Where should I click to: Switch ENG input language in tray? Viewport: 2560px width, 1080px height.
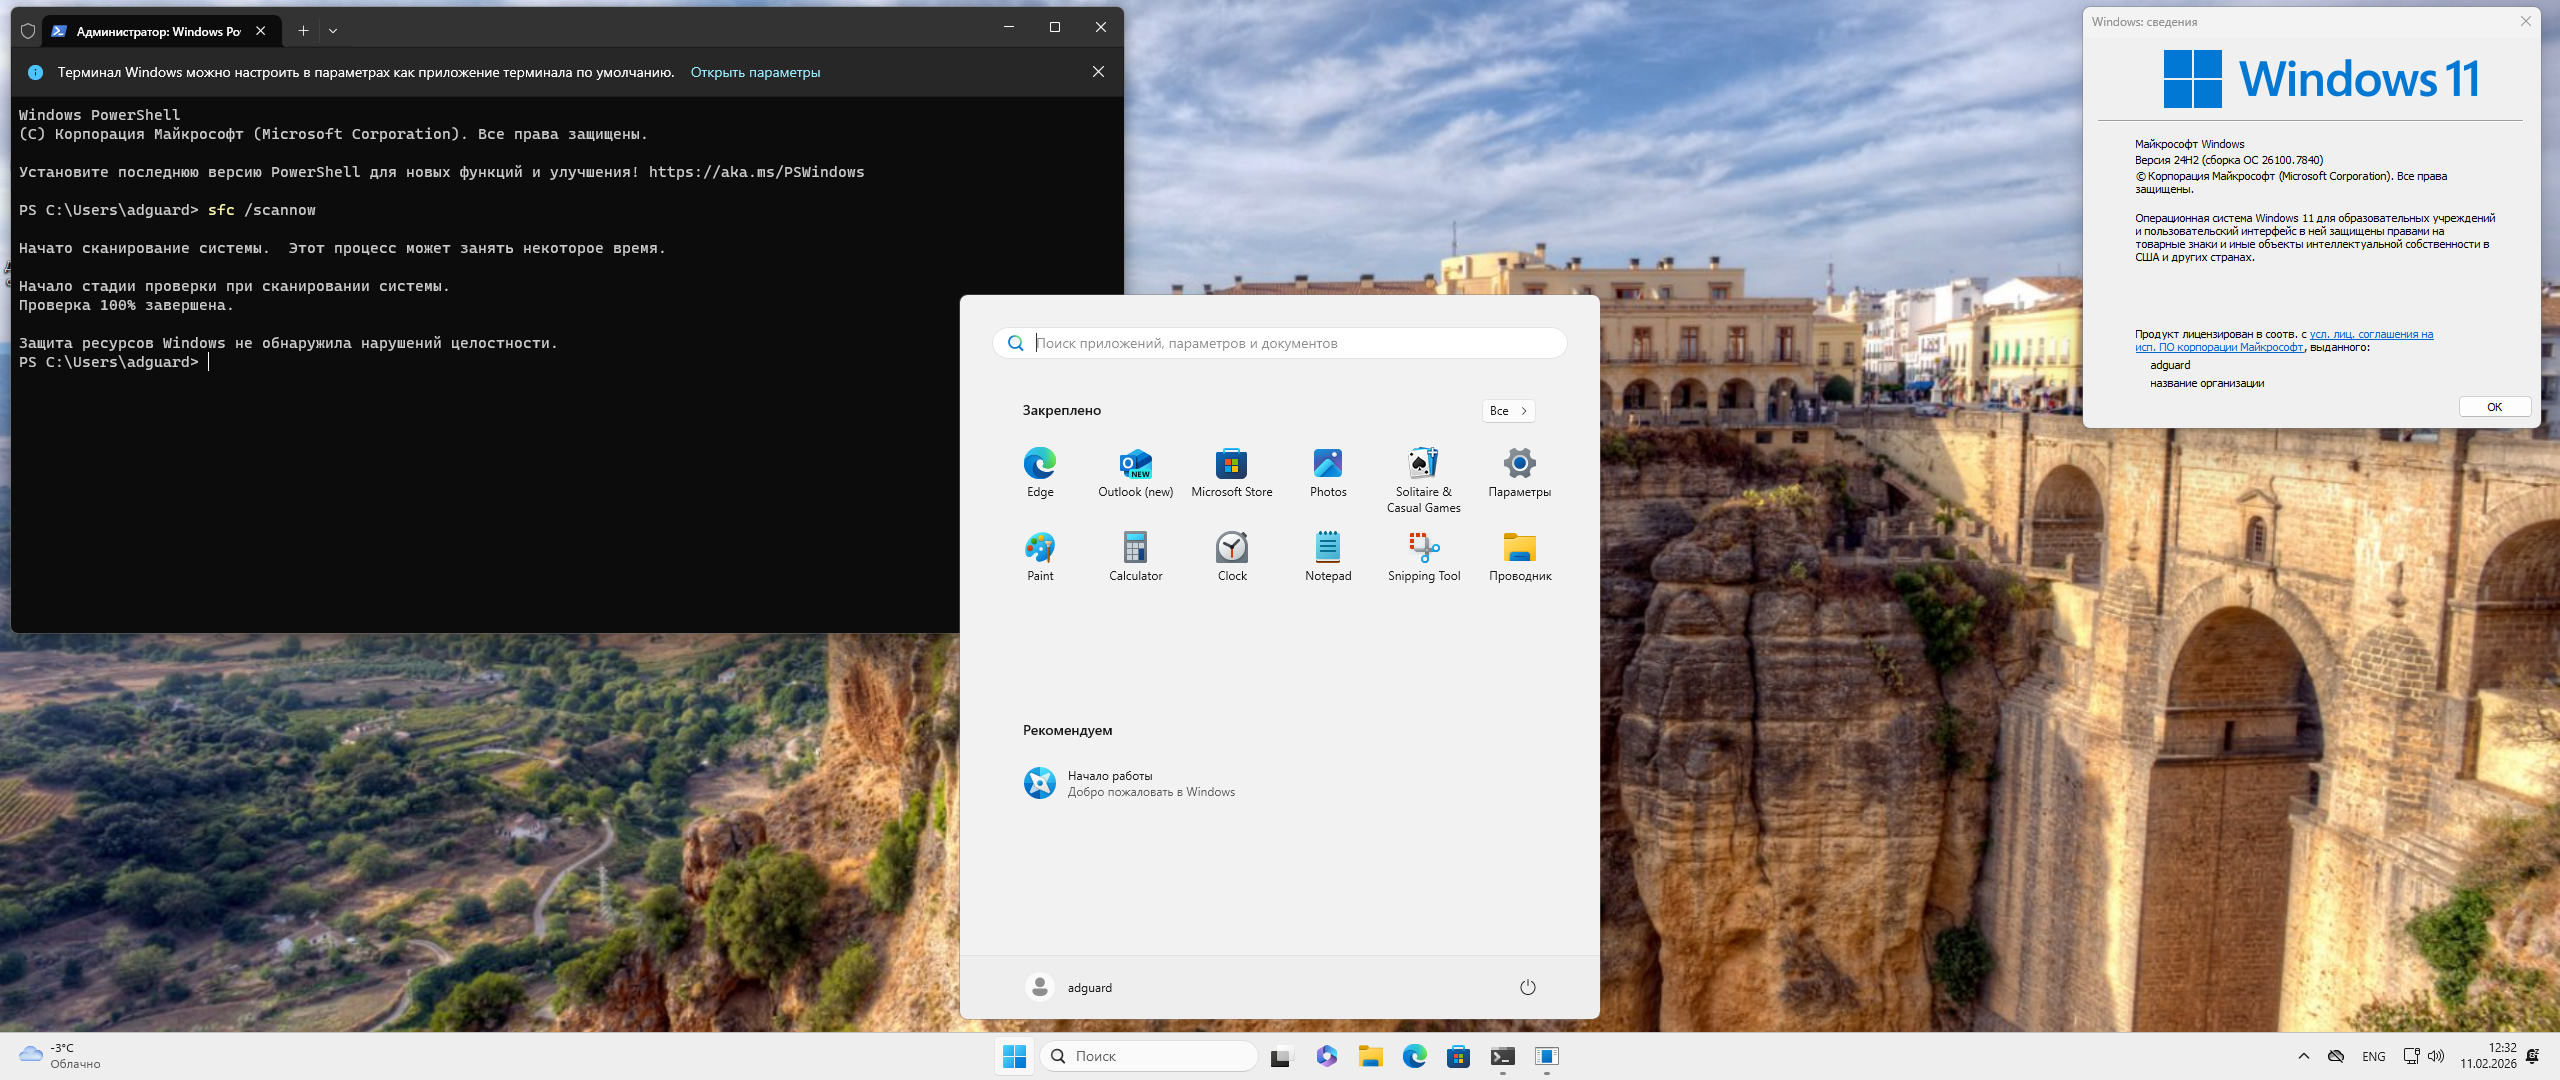click(2373, 1056)
